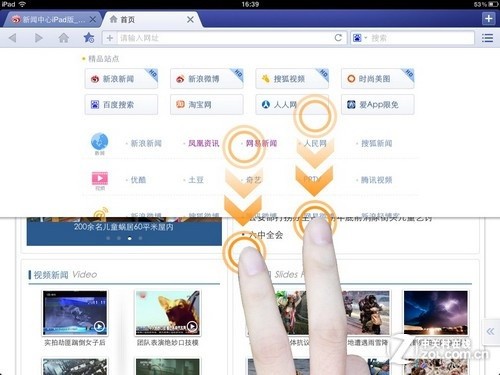This screenshot has width=500, height=375.
Task: Open 200余名儿童蜗居60平米屋内 slide caption
Action: [124, 227]
